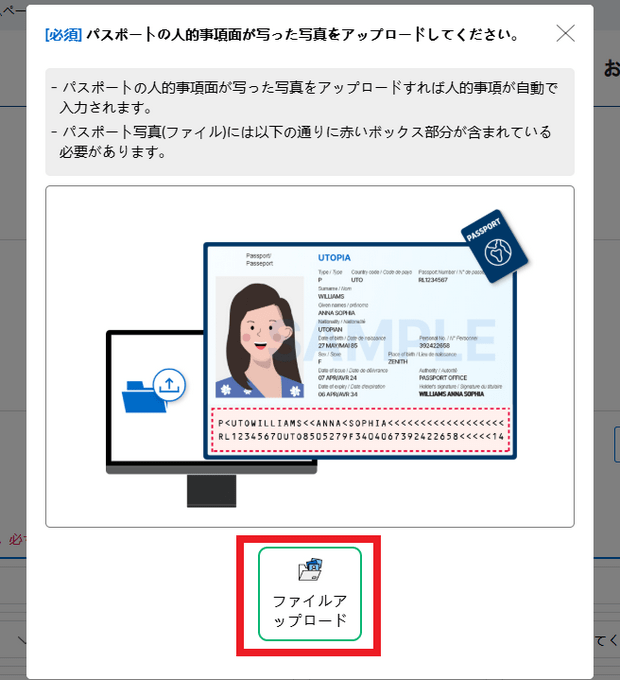Click the ファイルアップロード button
The height and width of the screenshot is (680, 620).
(x=310, y=594)
